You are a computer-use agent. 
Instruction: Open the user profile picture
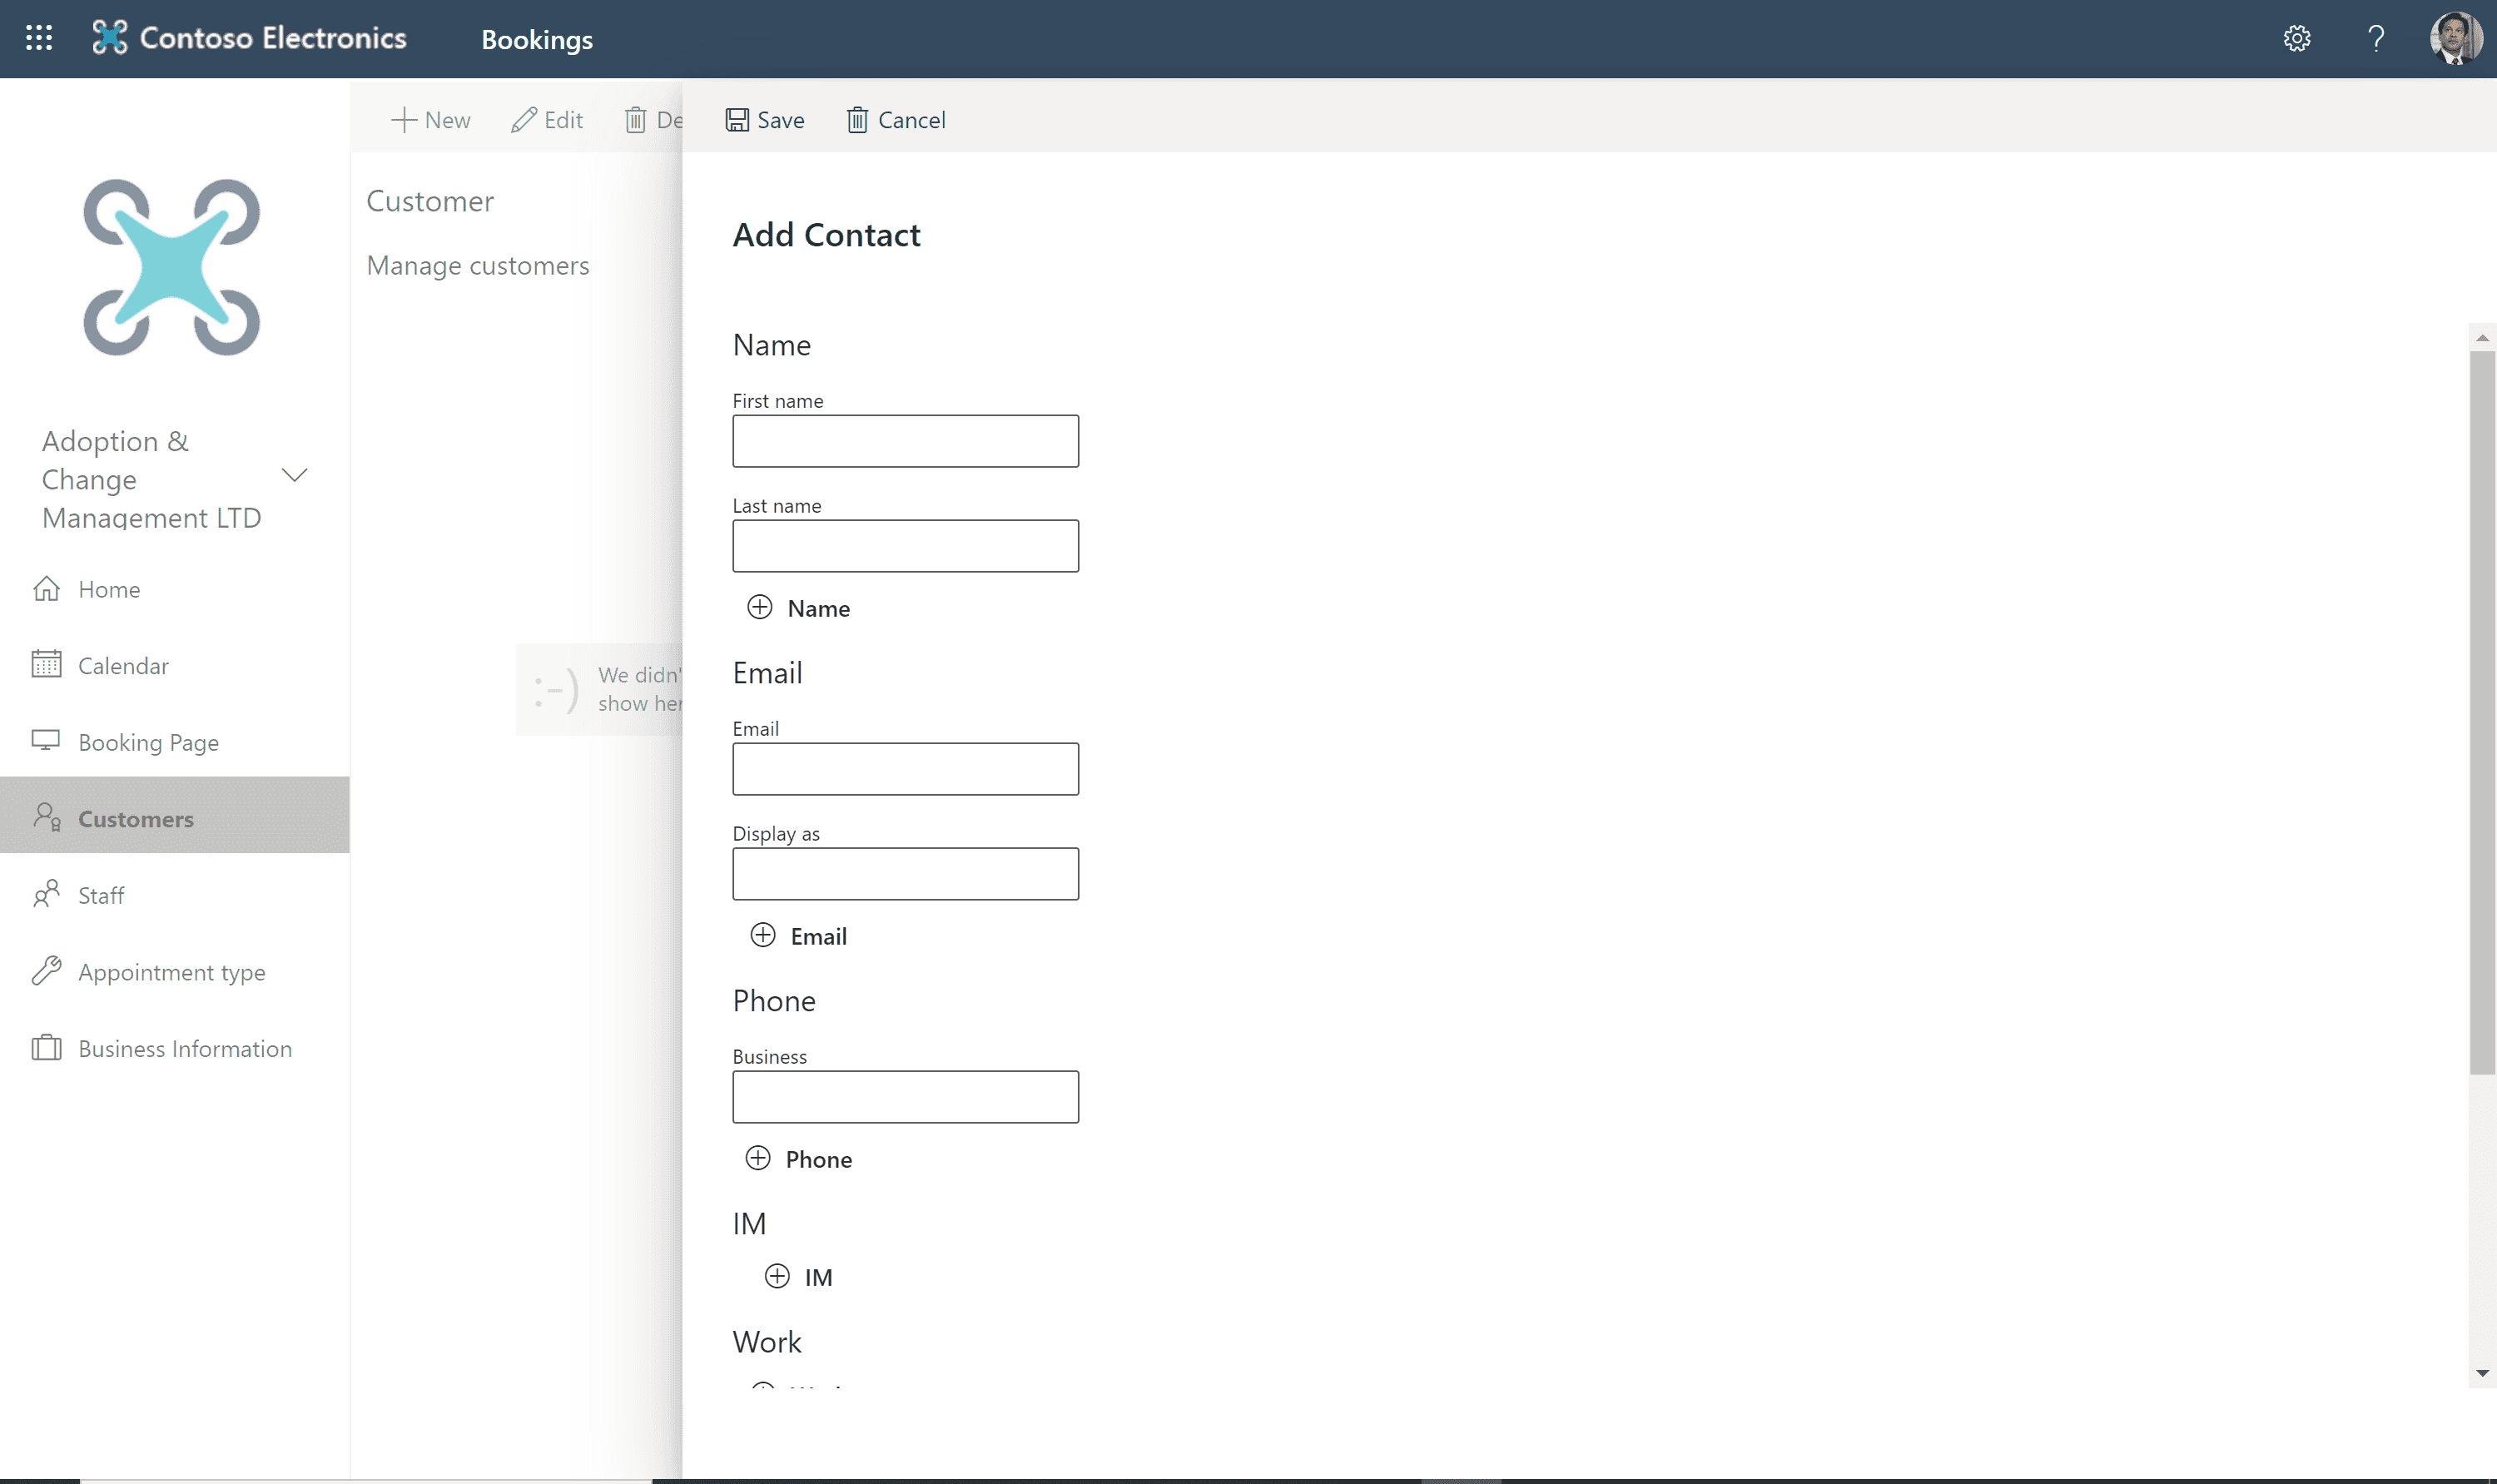[x=2455, y=38]
